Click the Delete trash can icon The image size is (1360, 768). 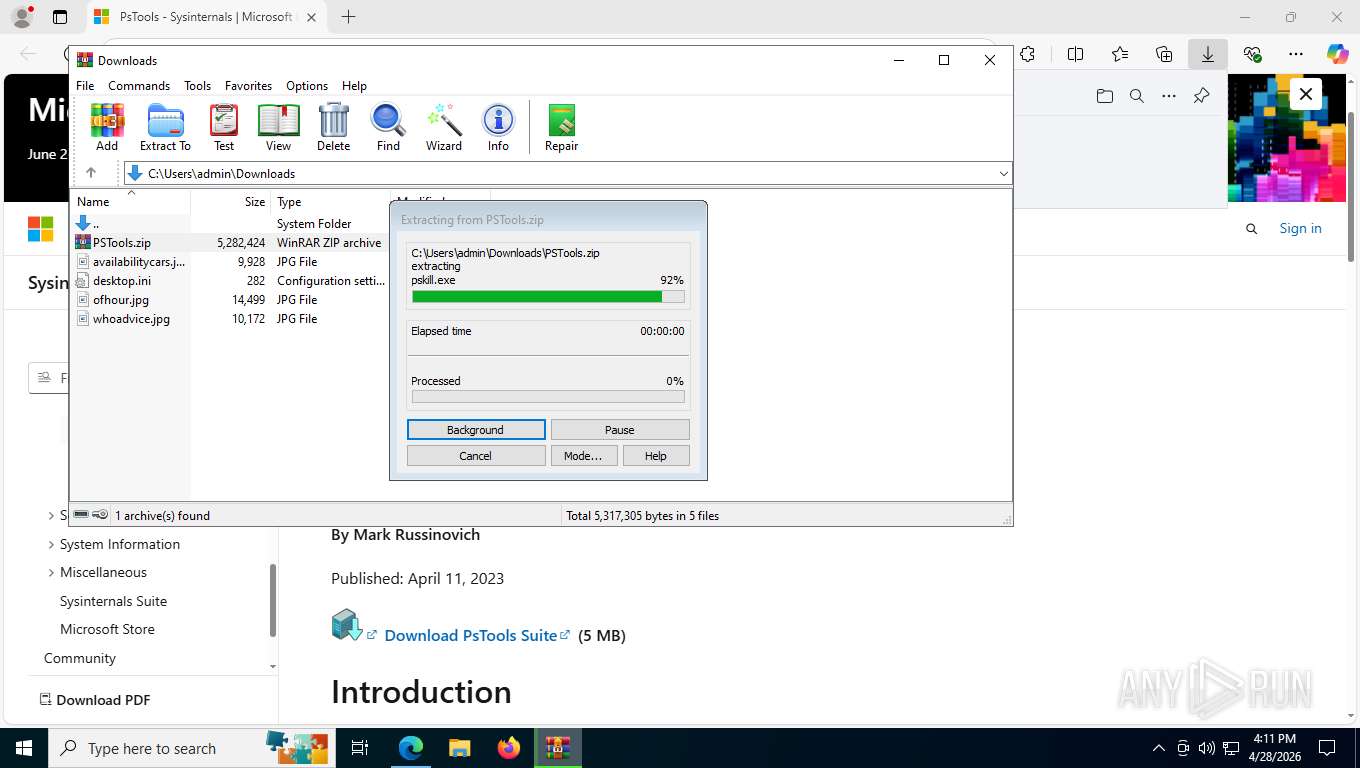333,127
